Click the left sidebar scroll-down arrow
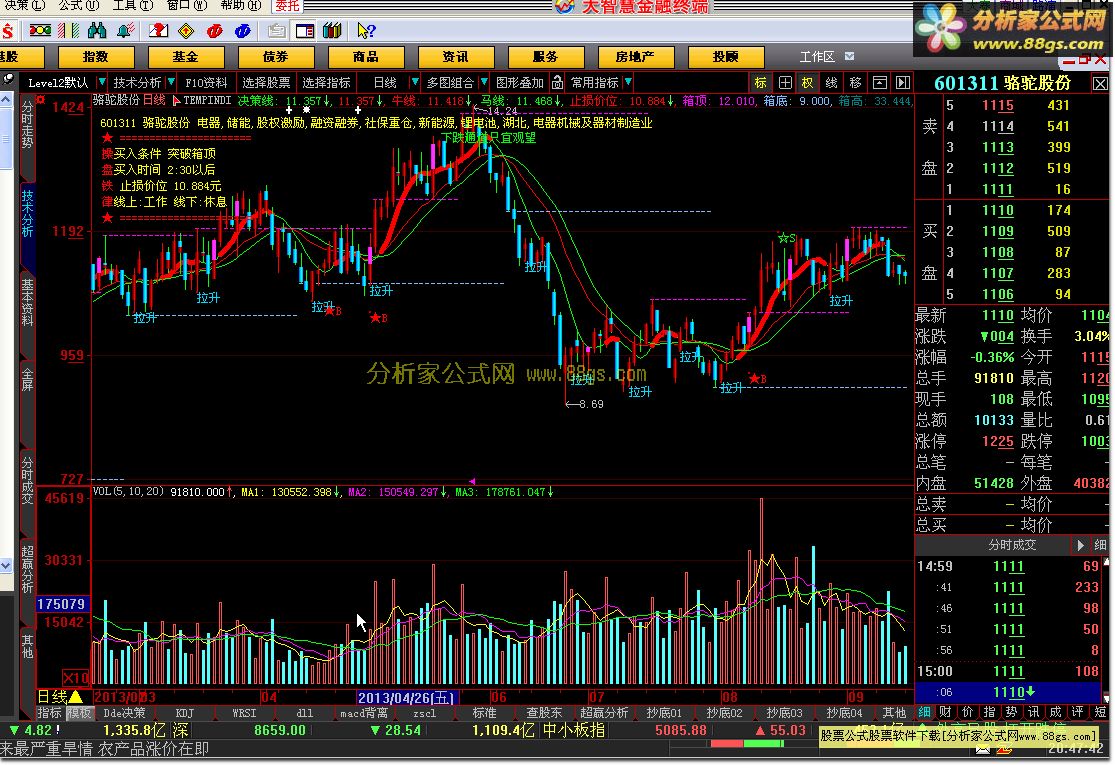Viewport: 1115px width, 765px height. pyautogui.click(x=6, y=566)
